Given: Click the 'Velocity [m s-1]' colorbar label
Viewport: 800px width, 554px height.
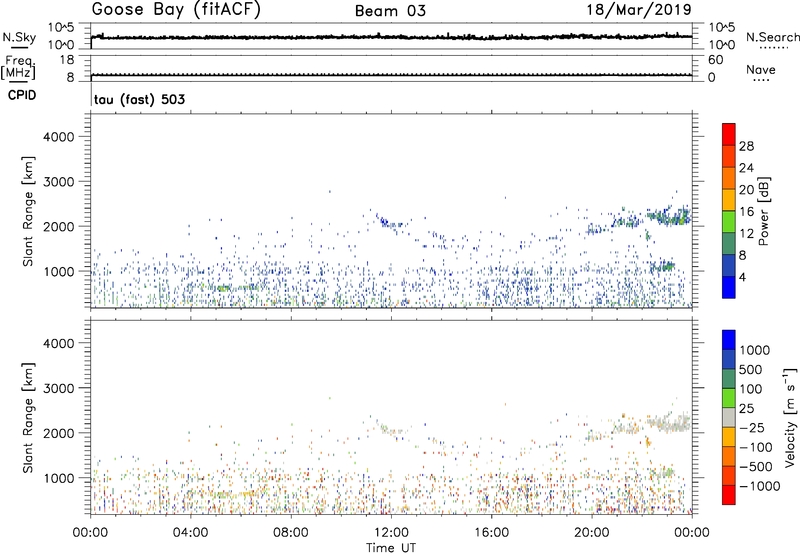Looking at the screenshot, I should point(790,417).
